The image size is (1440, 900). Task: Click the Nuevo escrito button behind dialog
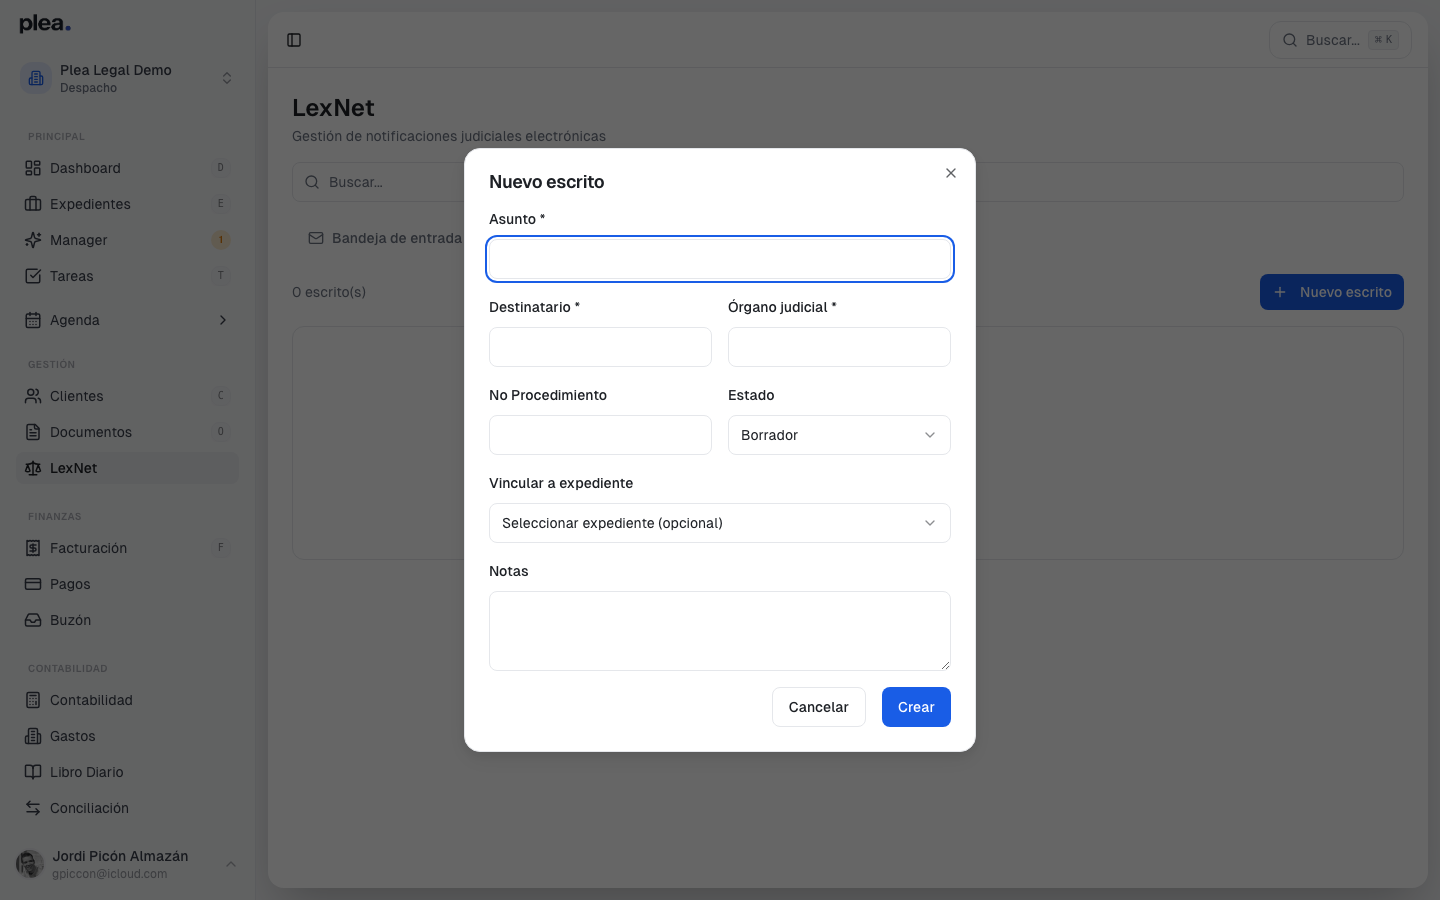(1332, 292)
